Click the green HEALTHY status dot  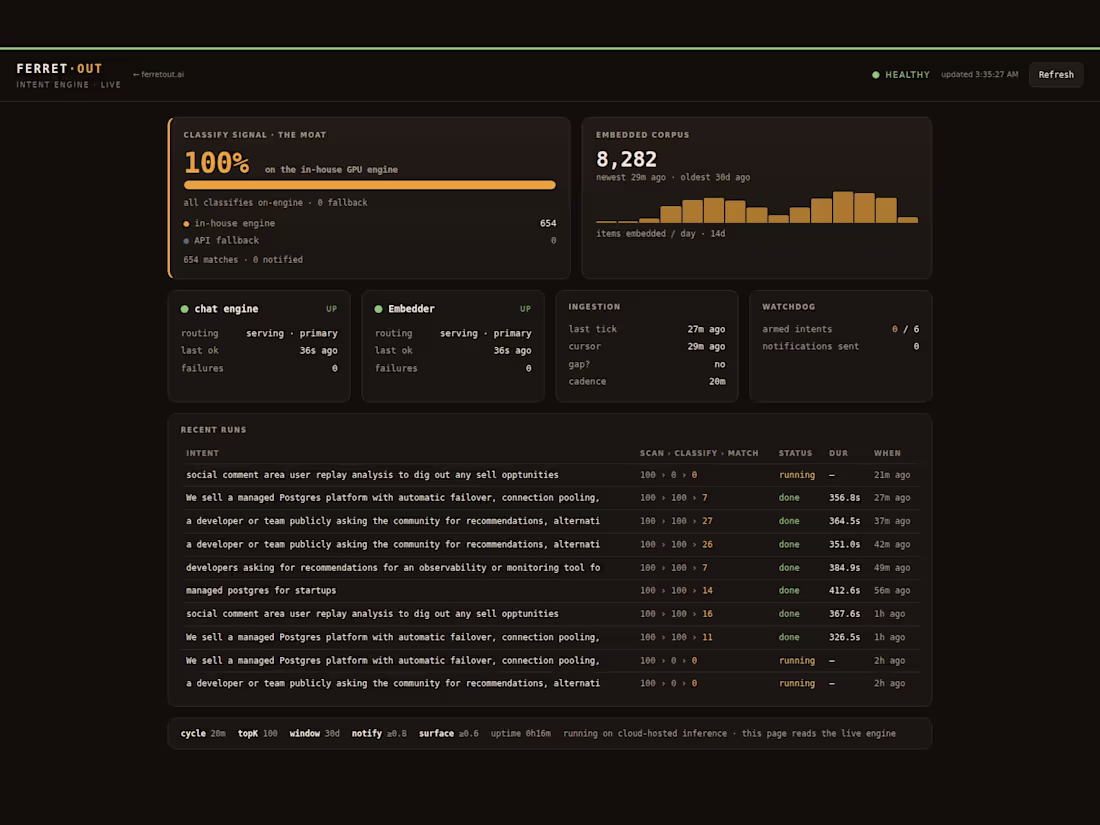[876, 74]
